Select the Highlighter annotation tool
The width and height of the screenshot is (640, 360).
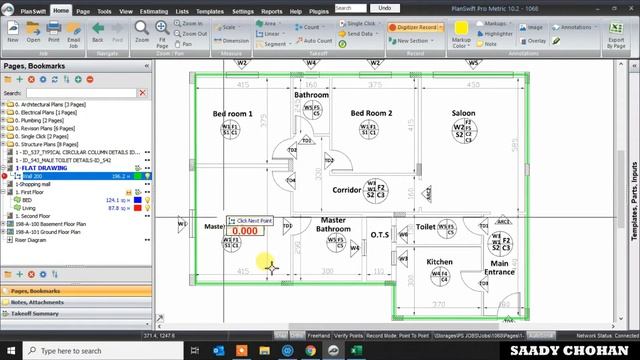point(495,34)
